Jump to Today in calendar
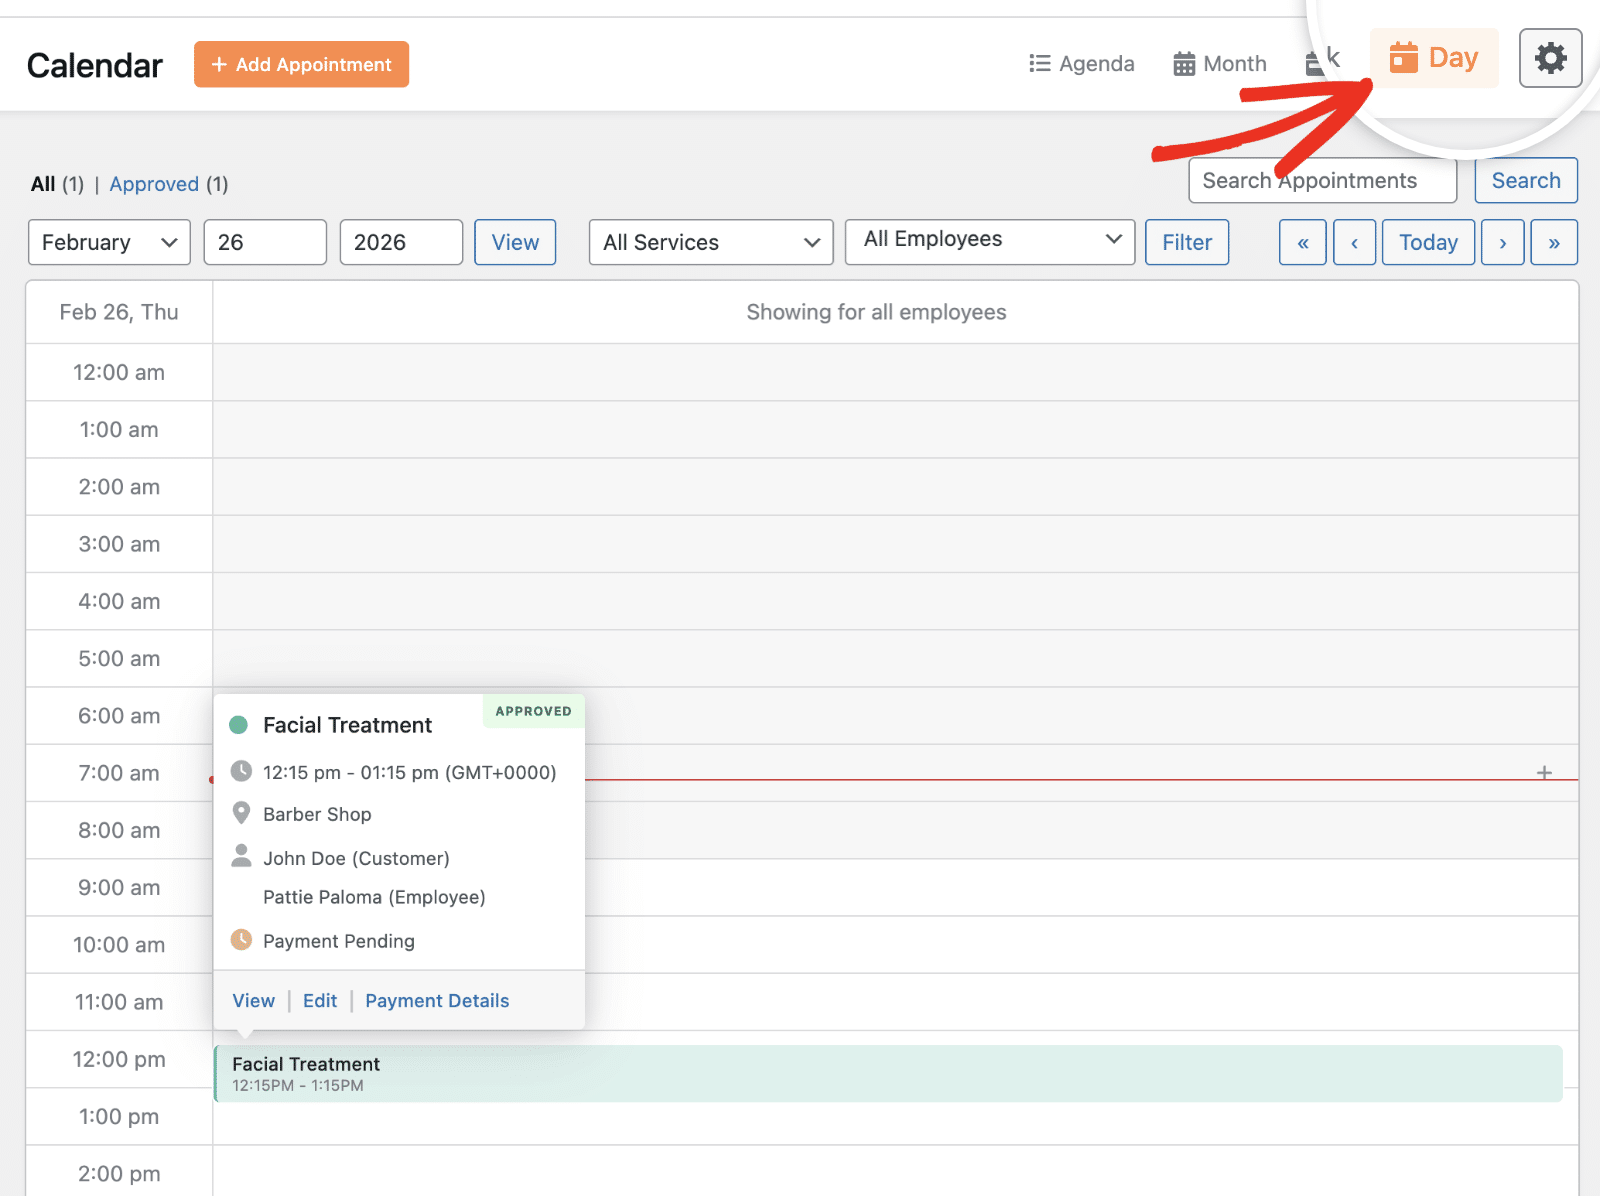The width and height of the screenshot is (1600, 1196). coord(1427,243)
